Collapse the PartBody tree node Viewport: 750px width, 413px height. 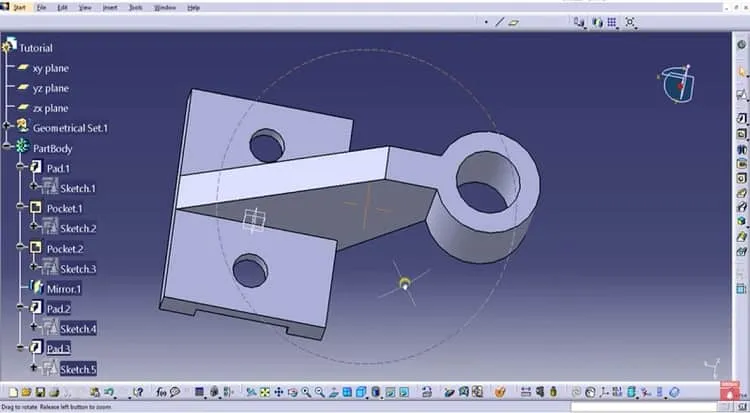tap(6, 146)
